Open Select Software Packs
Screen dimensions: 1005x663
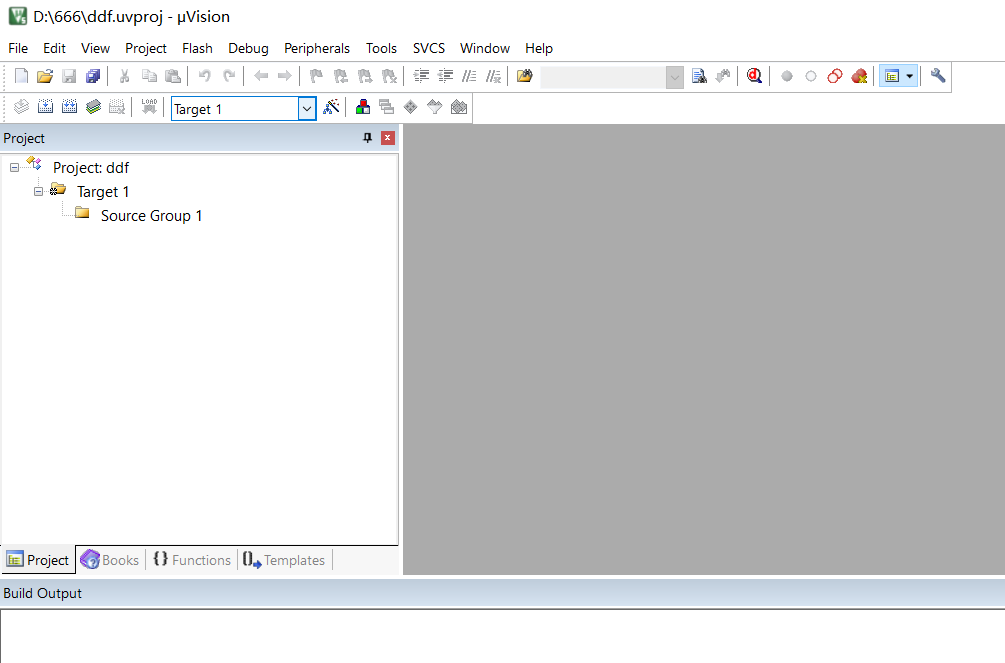click(x=435, y=107)
